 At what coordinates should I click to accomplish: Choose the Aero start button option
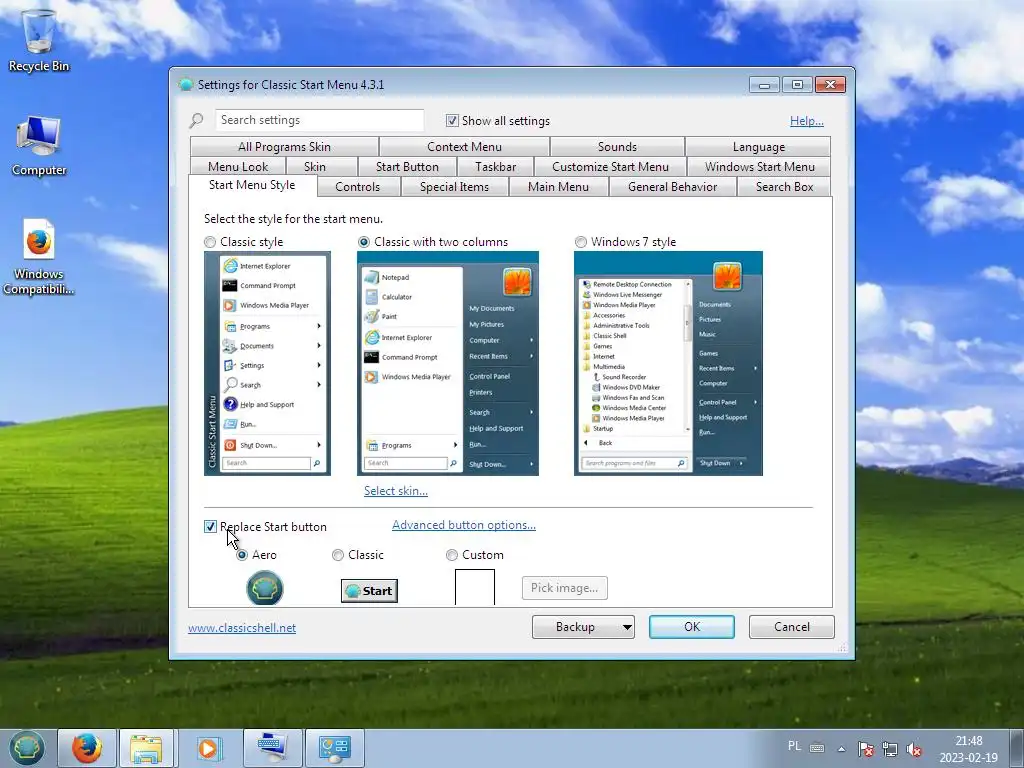click(242, 555)
